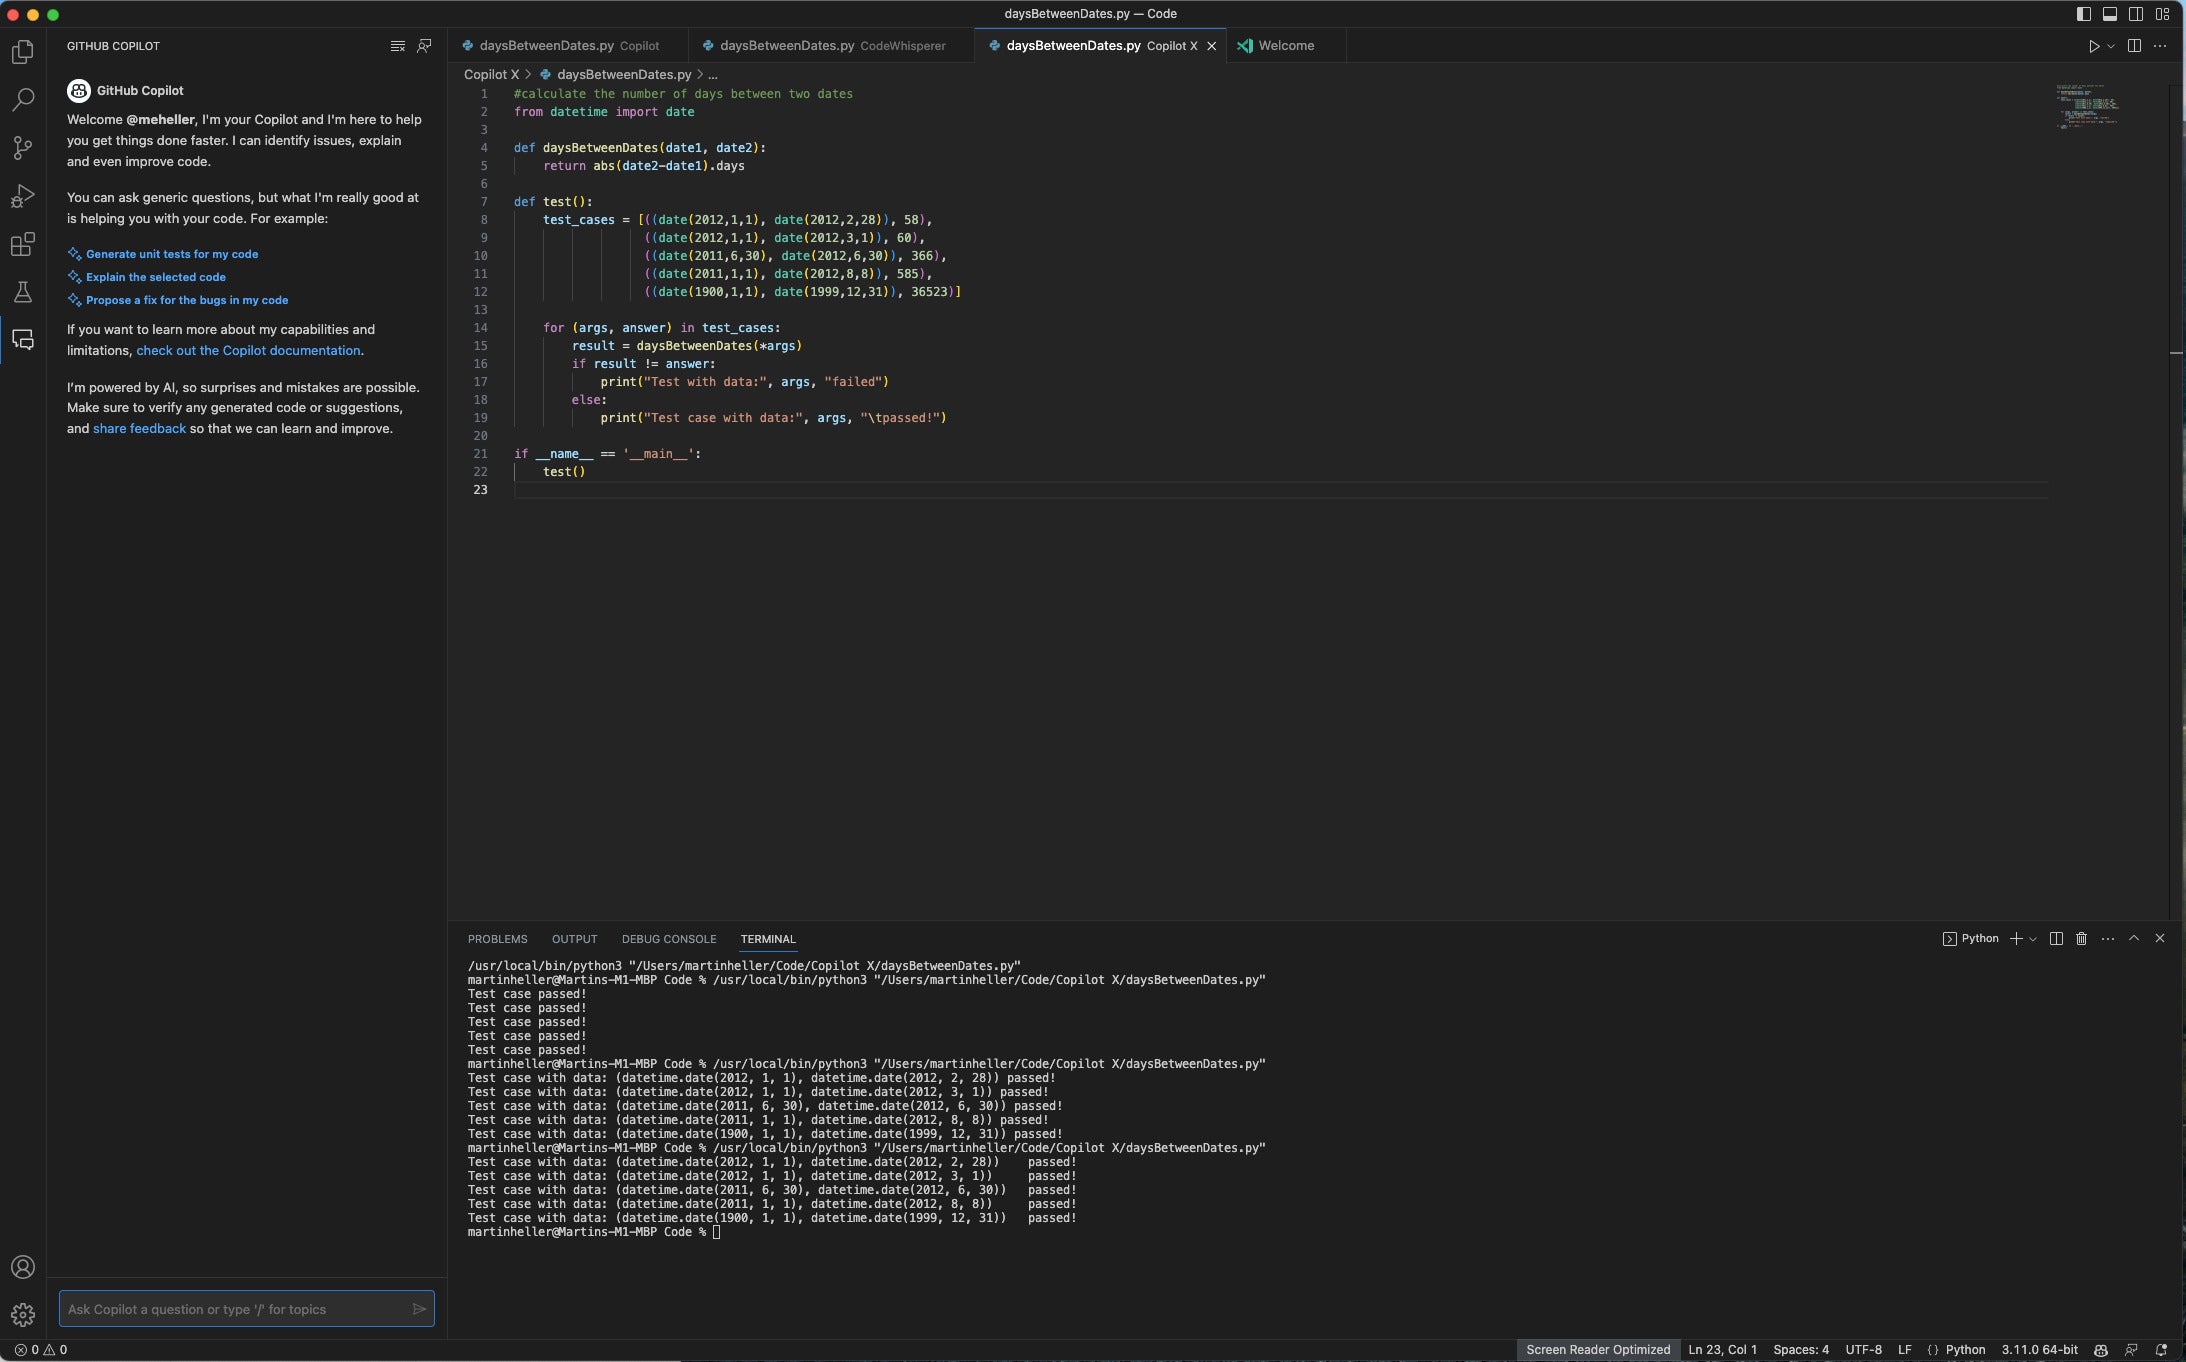The width and height of the screenshot is (2186, 1362).
Task: Switch to OUTPUT panel tab
Action: click(x=574, y=939)
